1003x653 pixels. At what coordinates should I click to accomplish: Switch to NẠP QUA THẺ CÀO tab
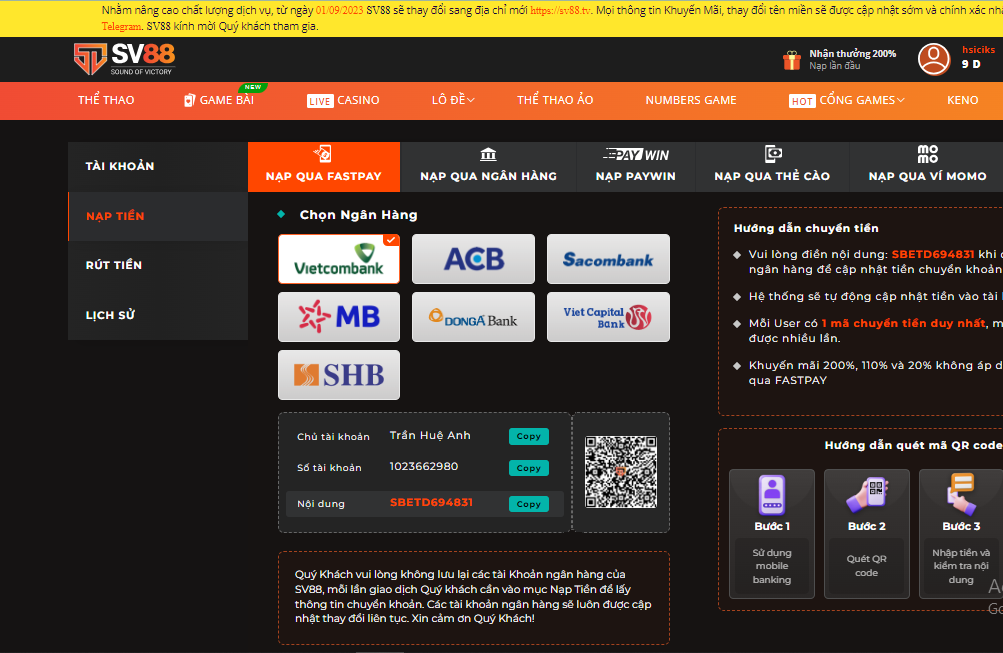click(772, 167)
